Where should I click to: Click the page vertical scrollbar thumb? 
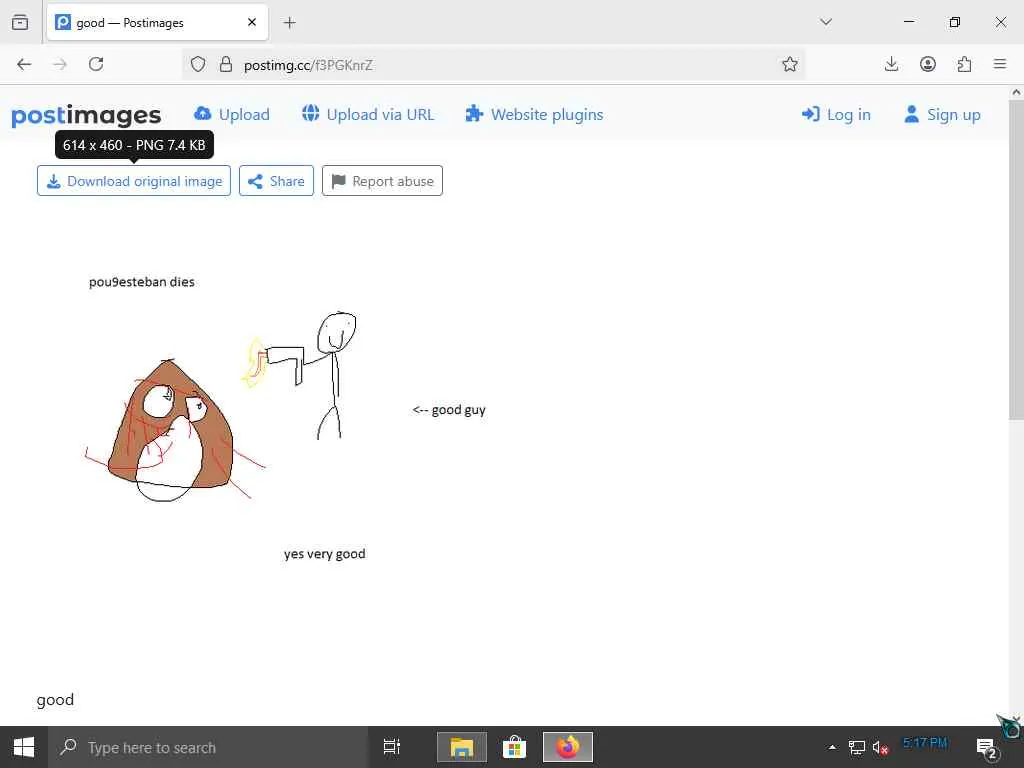coord(1016,258)
